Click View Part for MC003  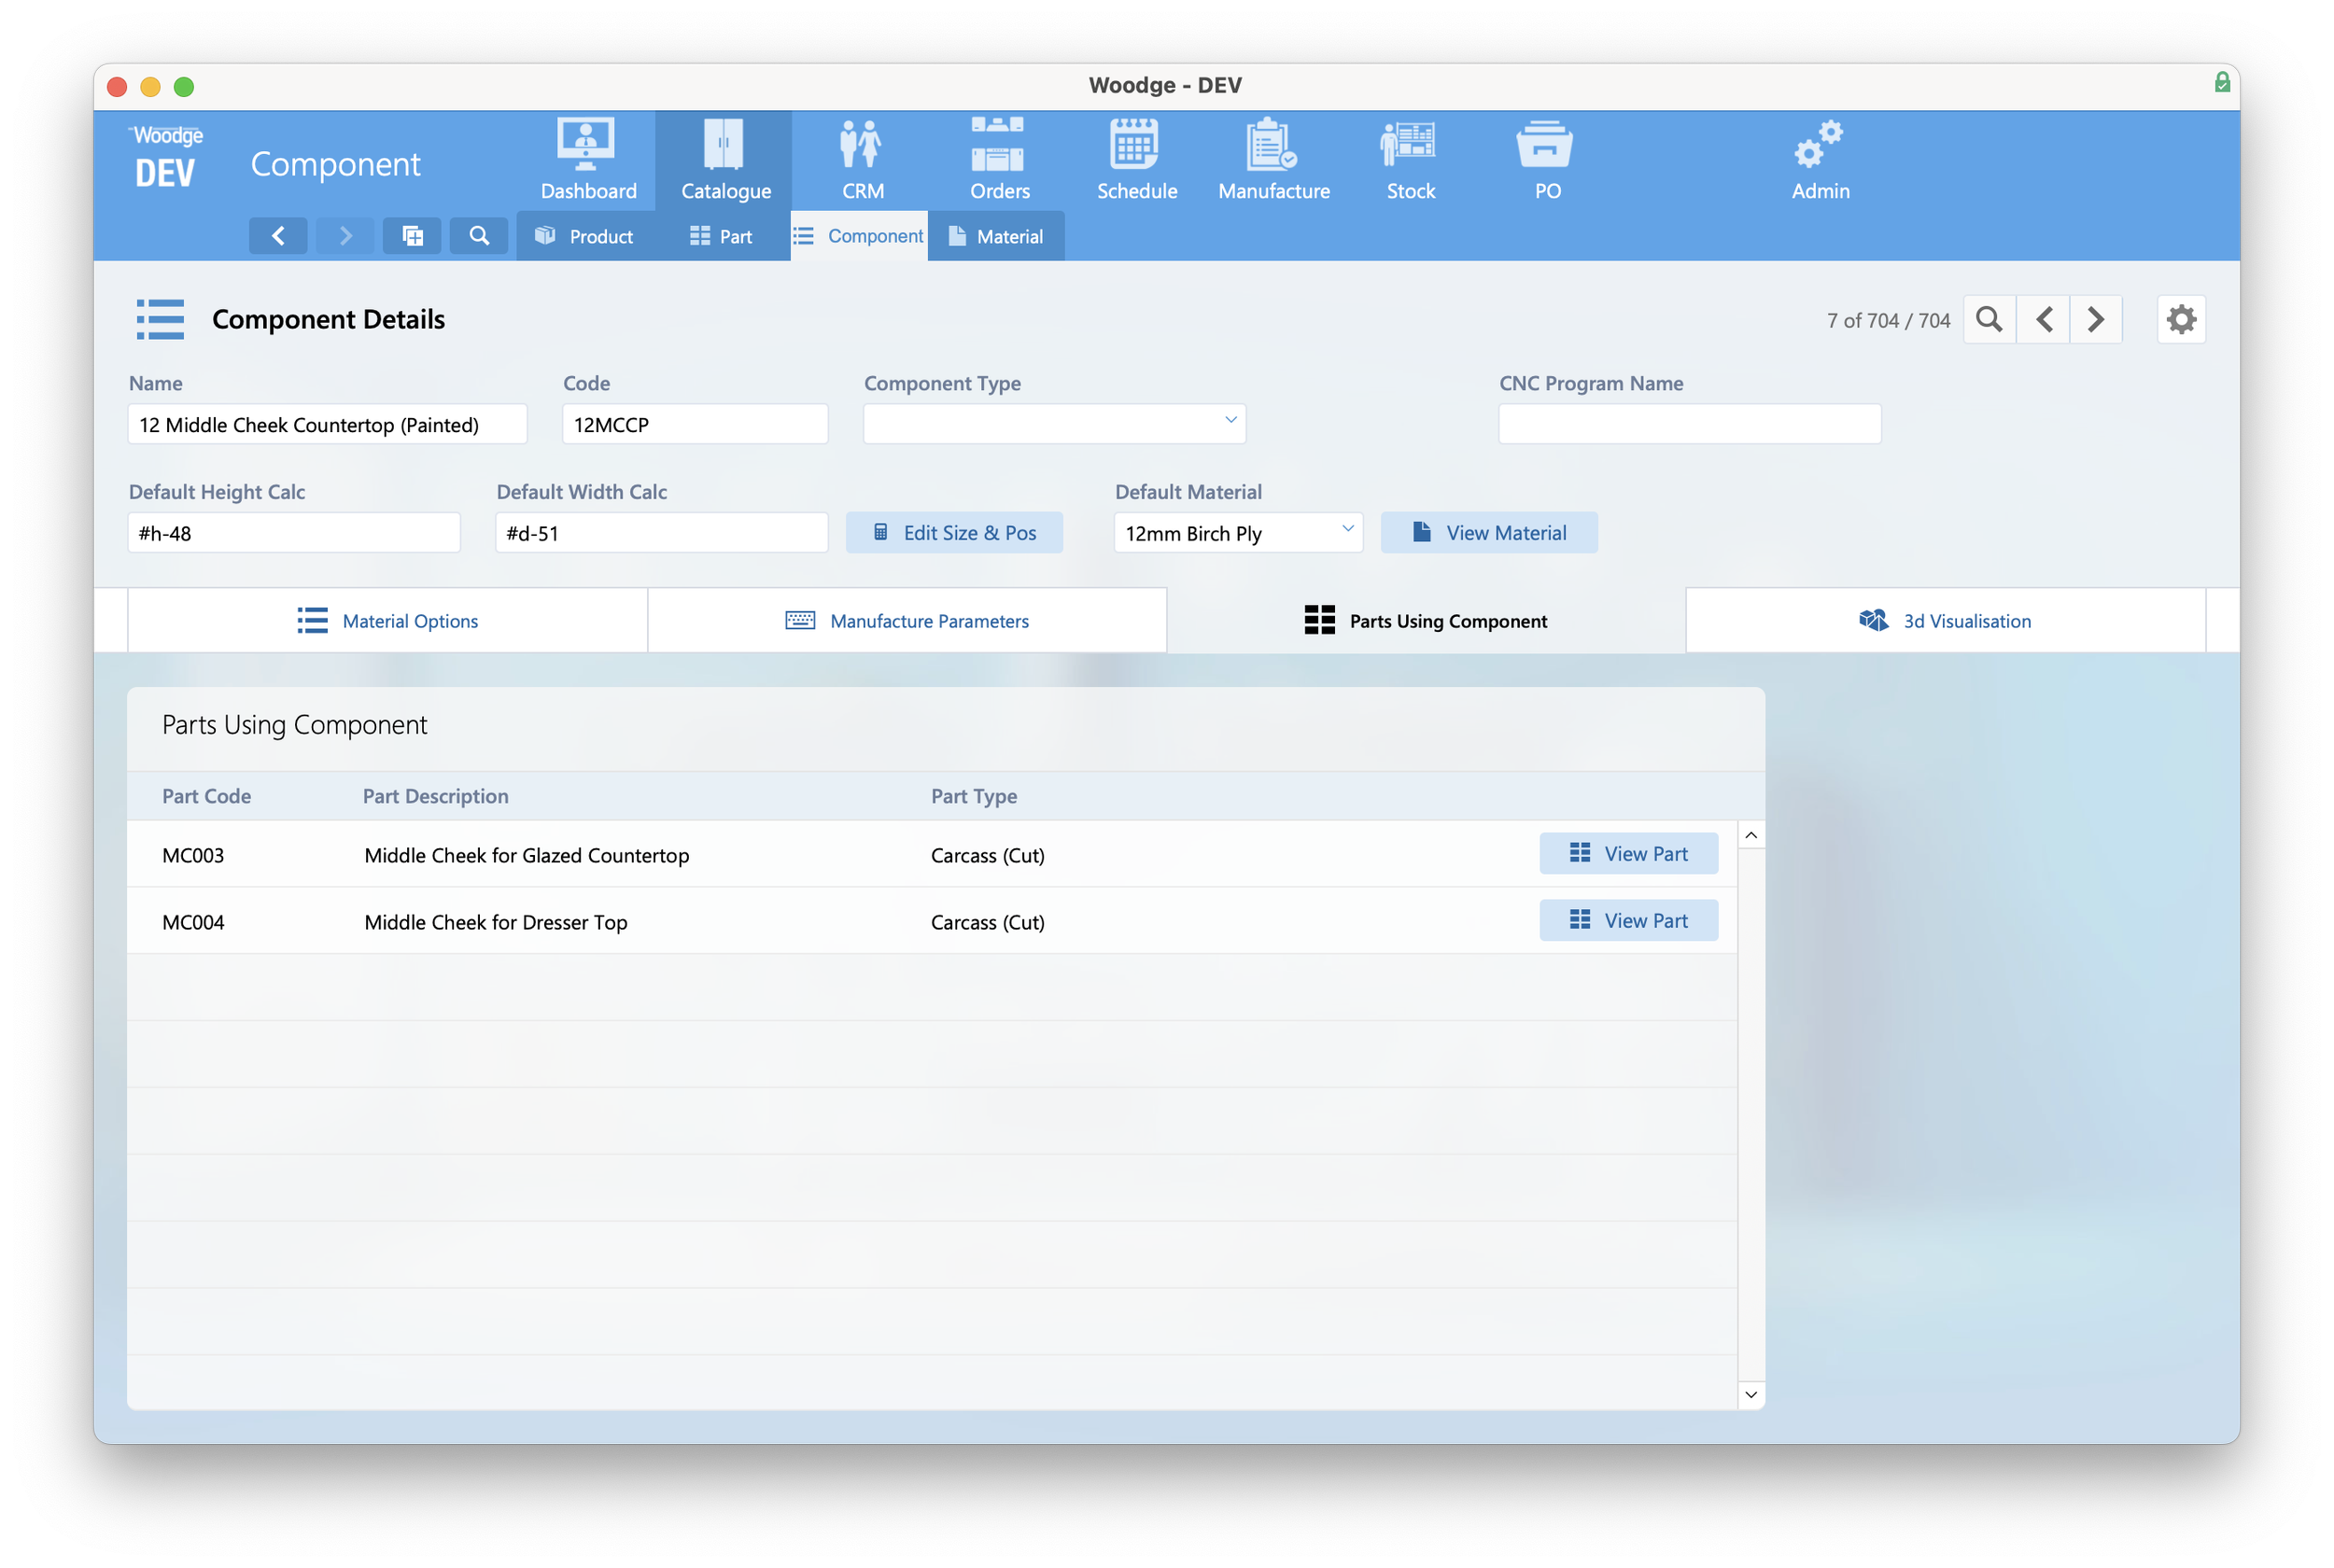tap(1627, 854)
